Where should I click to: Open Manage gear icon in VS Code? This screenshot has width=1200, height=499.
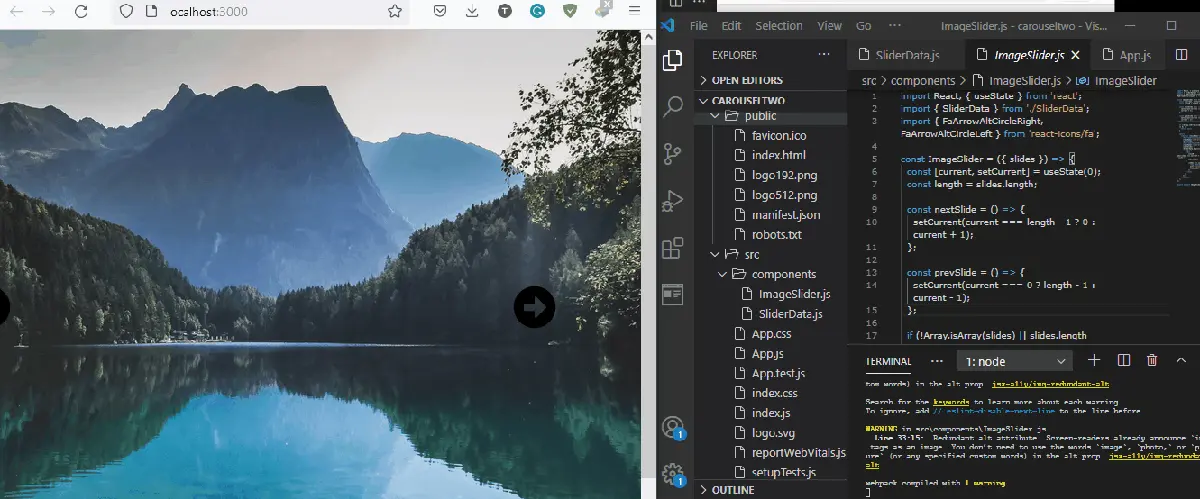click(x=673, y=473)
